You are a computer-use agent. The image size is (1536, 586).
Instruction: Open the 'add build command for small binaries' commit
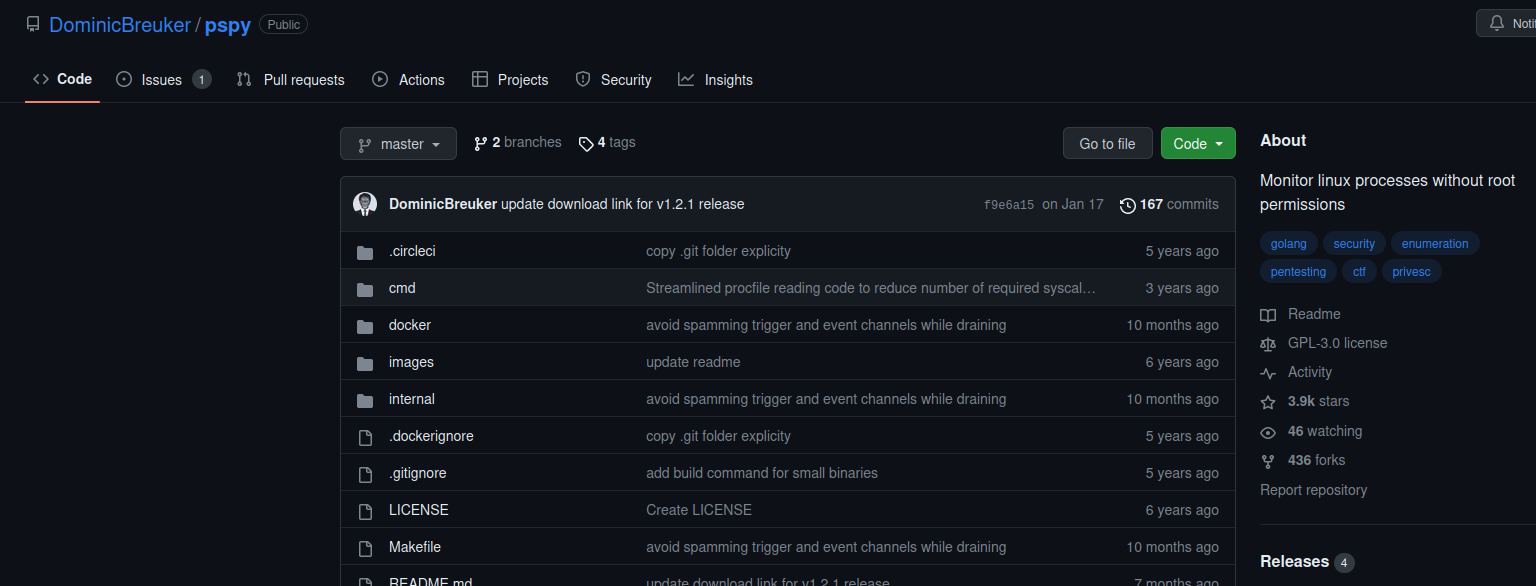point(762,473)
